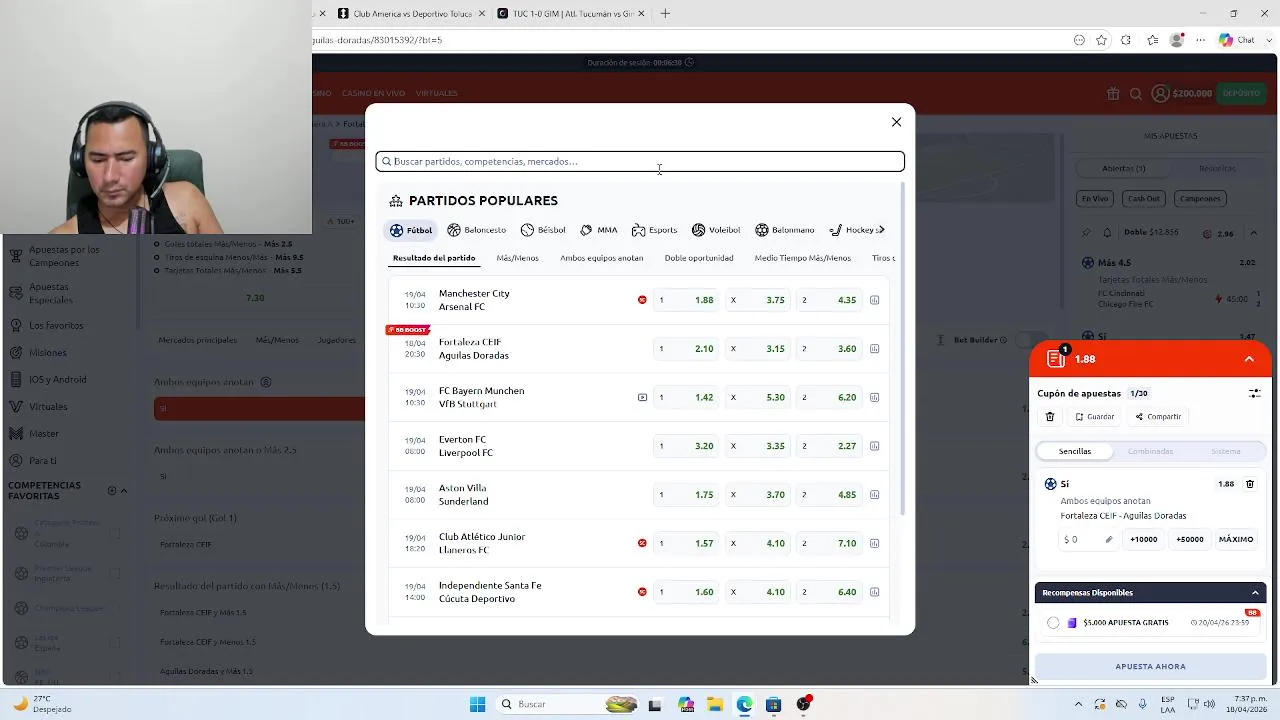1280x720 pixels.
Task: Open stats icon for Independiente Santa Fe match
Action: [x=874, y=592]
